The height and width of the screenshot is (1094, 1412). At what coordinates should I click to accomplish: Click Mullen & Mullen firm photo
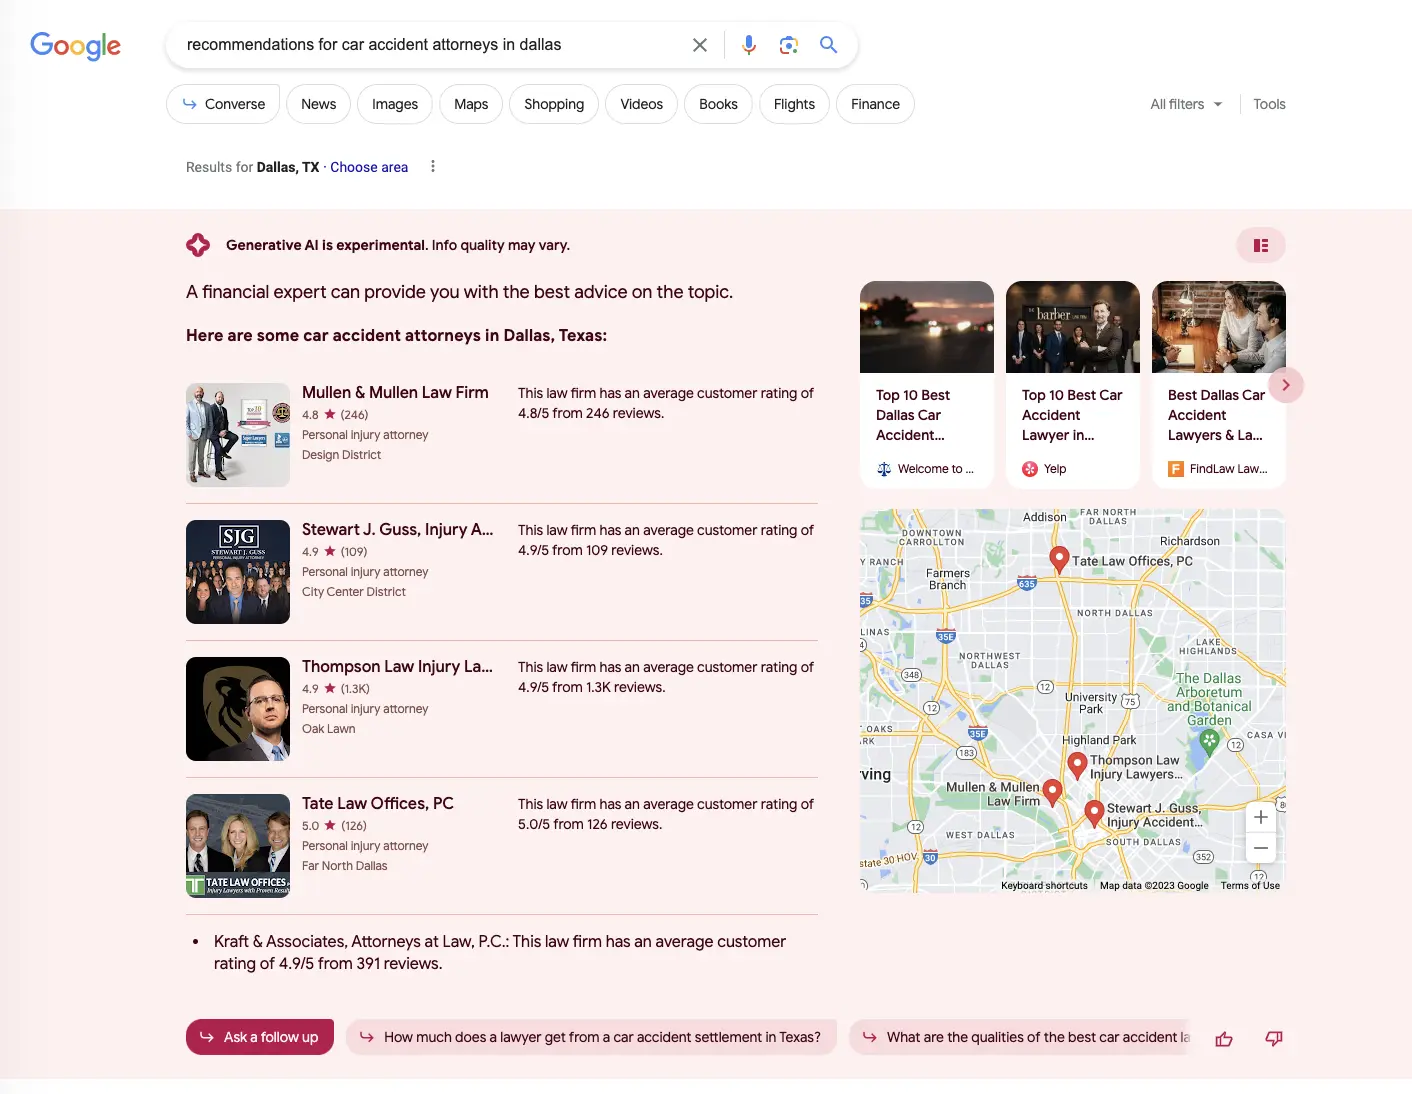238,435
